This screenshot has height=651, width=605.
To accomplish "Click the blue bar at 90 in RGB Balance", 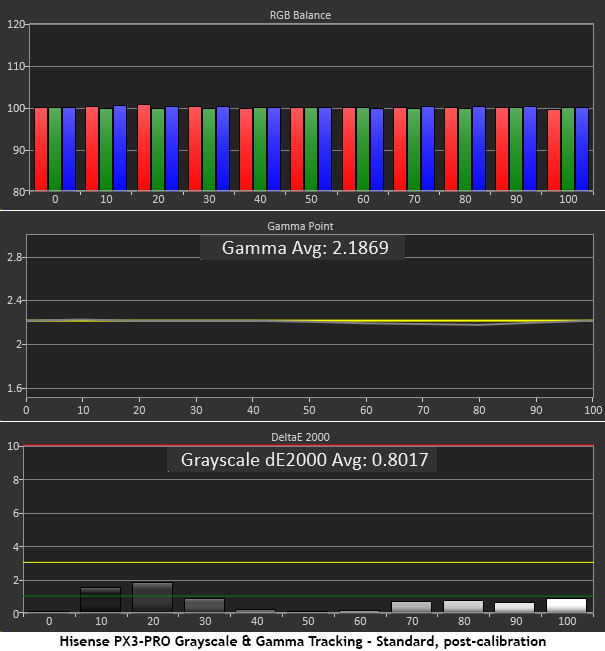I will (x=530, y=149).
